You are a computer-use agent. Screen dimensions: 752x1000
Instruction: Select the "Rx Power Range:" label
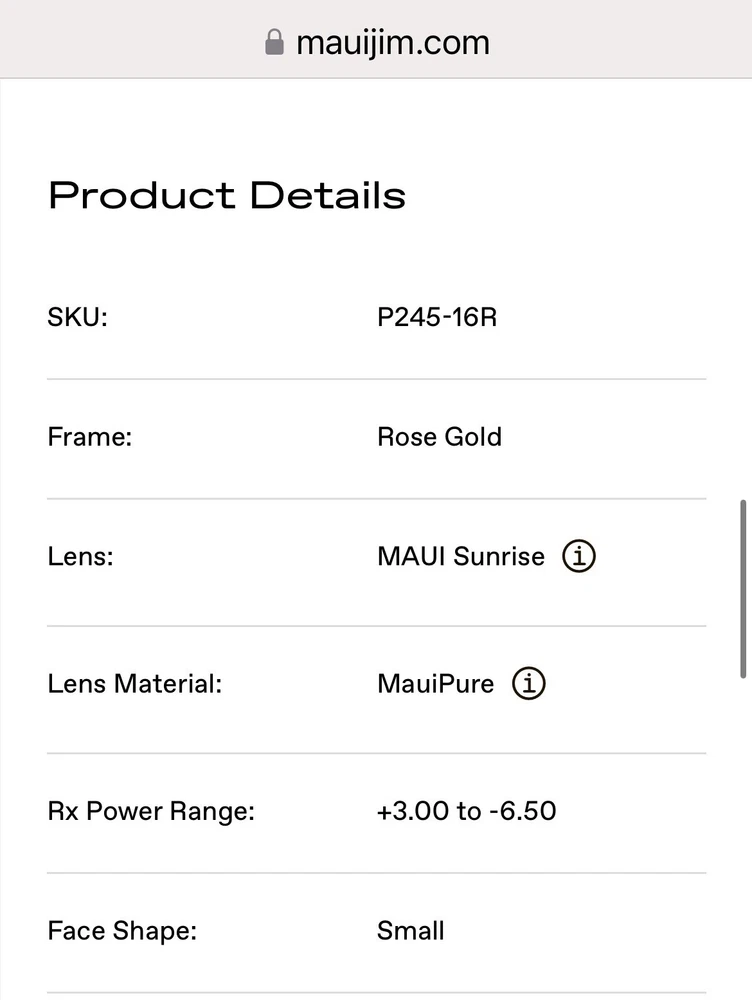[x=151, y=810]
